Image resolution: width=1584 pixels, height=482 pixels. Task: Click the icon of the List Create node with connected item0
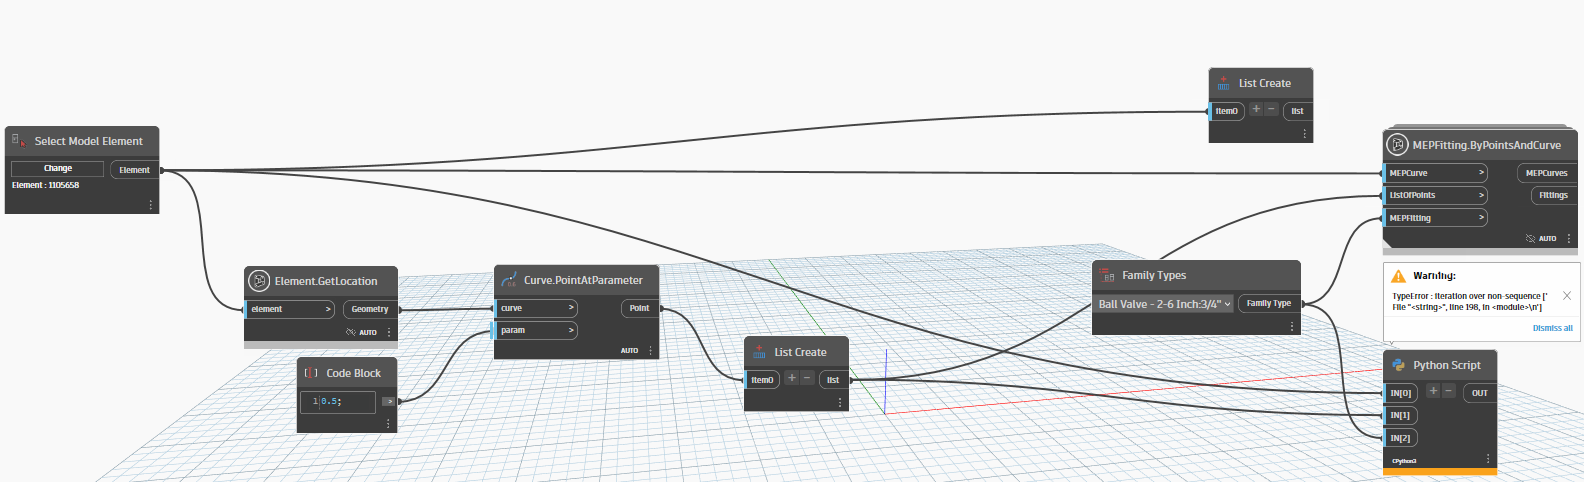[759, 352]
